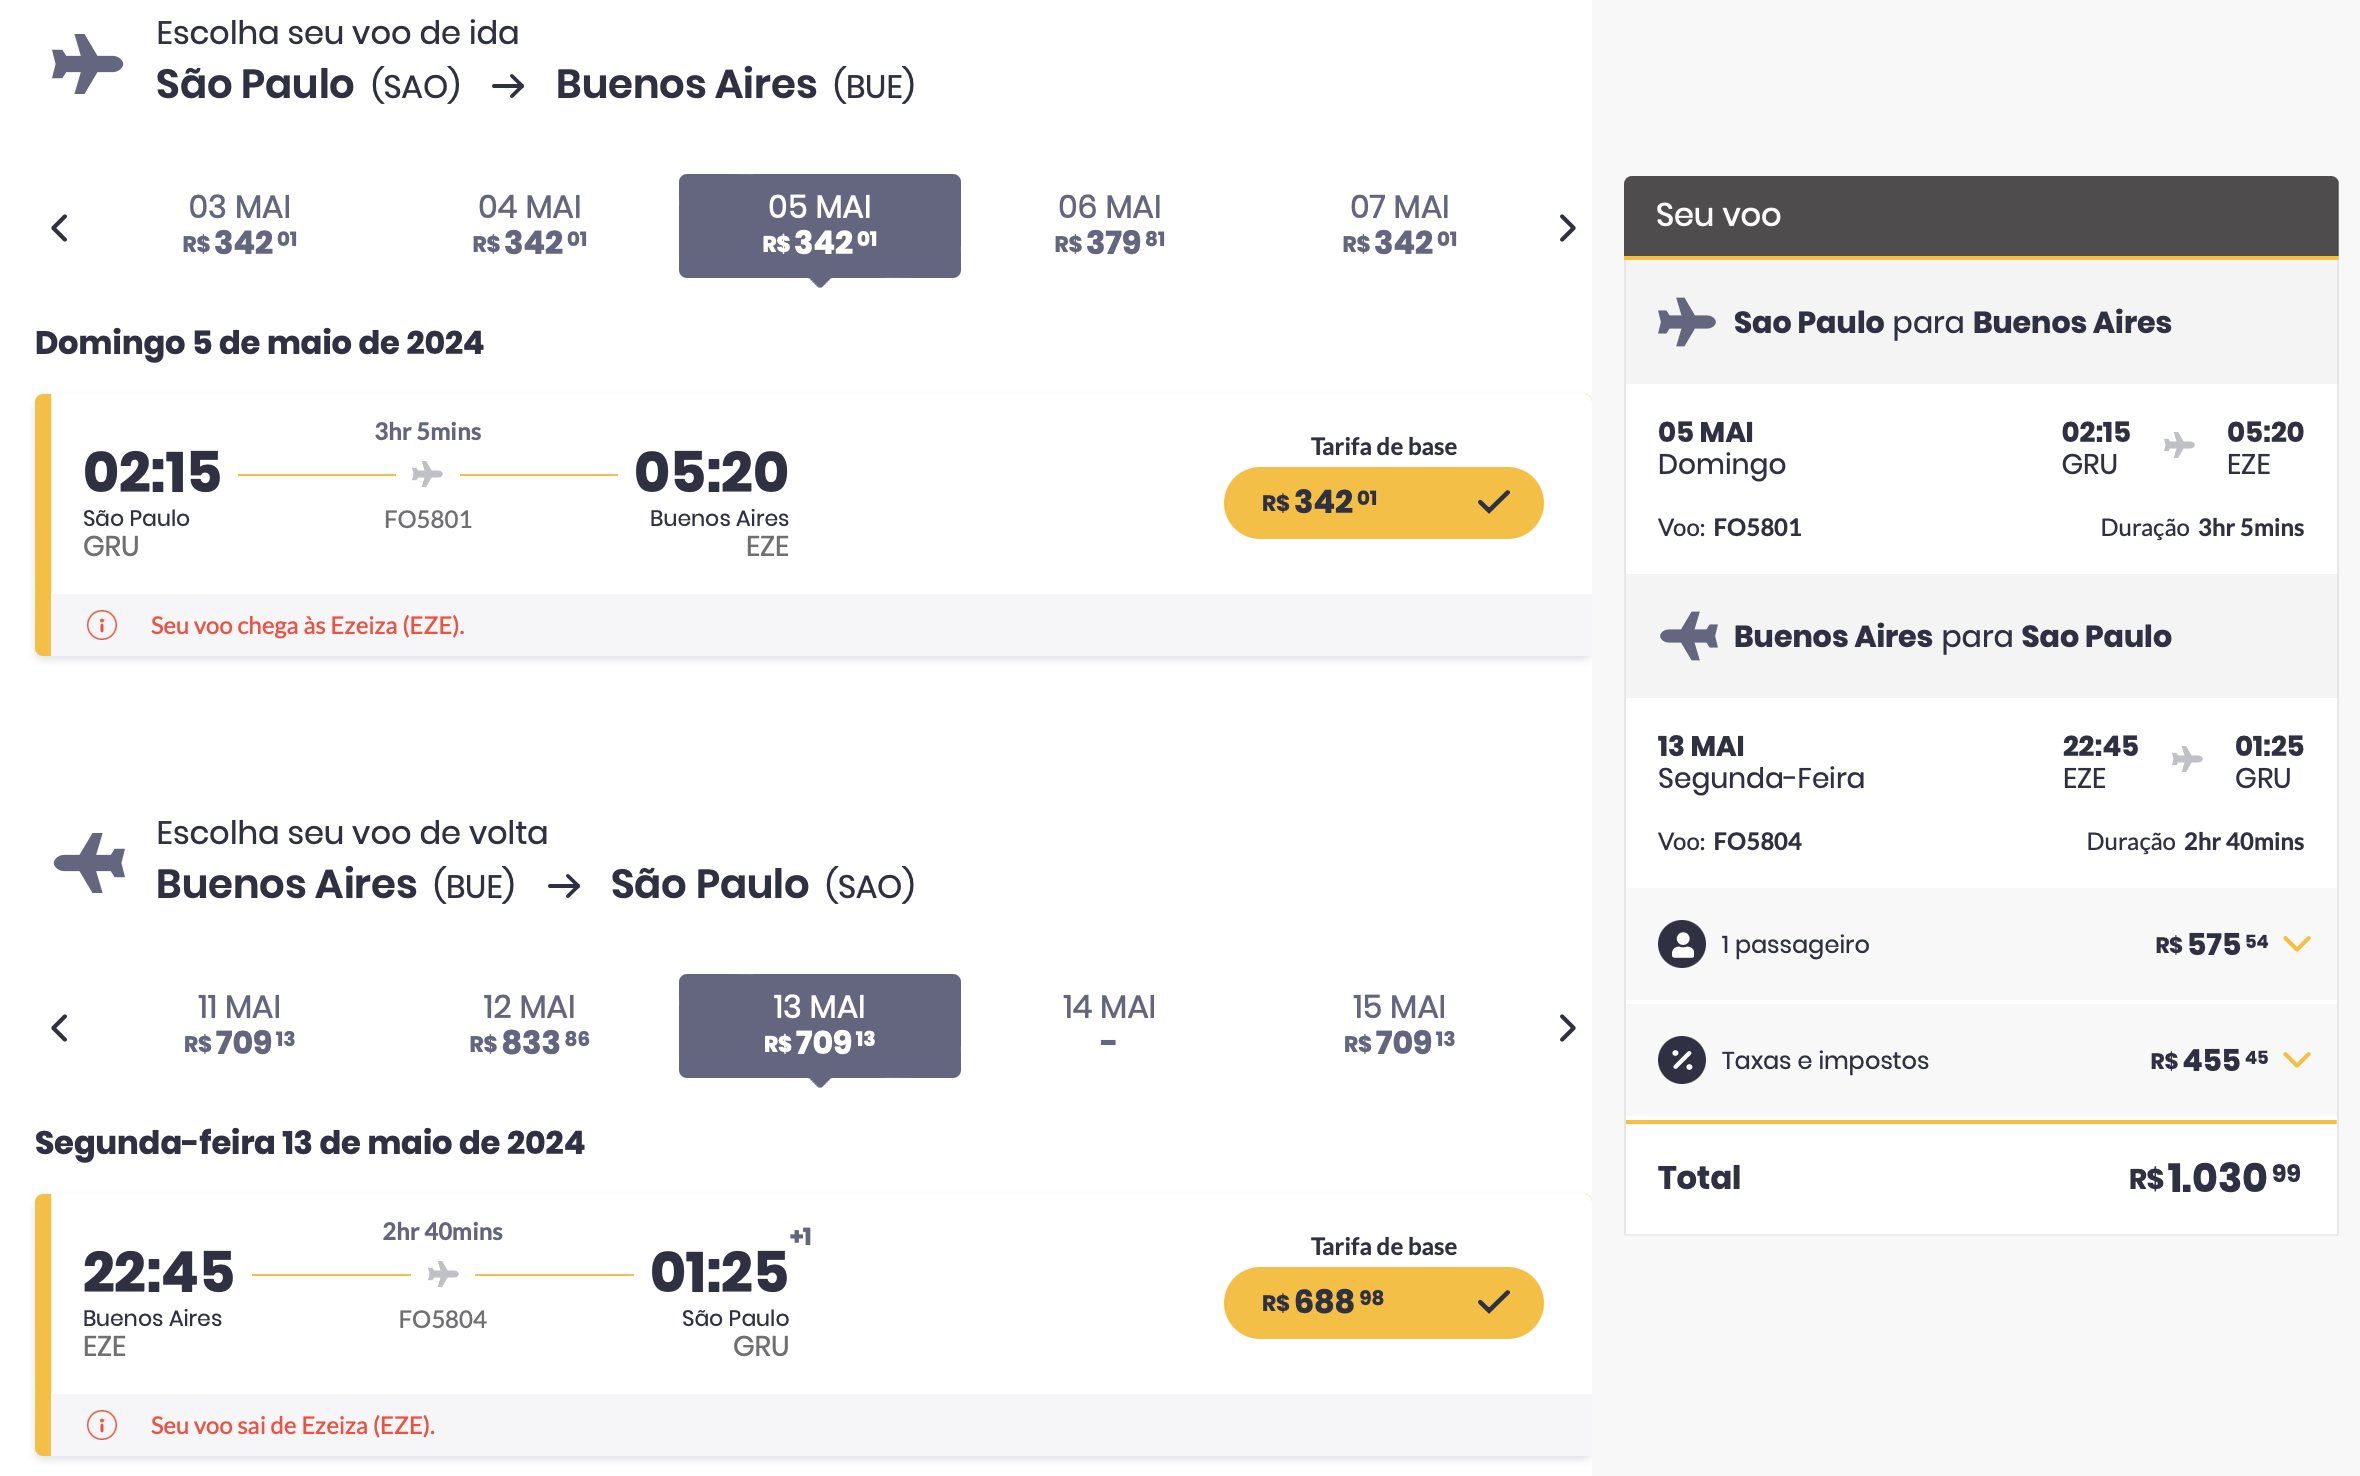Click the percent icon beside Taxas e impostos
The image size is (2360, 1476).
pos(1682,1060)
